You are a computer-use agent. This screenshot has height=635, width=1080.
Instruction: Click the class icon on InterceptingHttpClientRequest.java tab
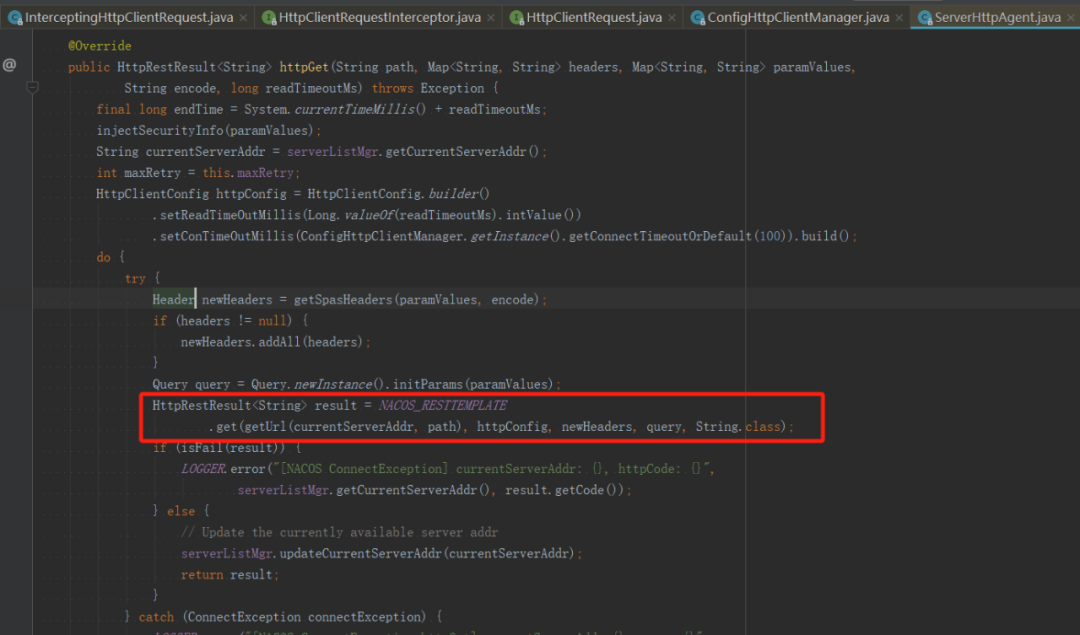(x=14, y=18)
